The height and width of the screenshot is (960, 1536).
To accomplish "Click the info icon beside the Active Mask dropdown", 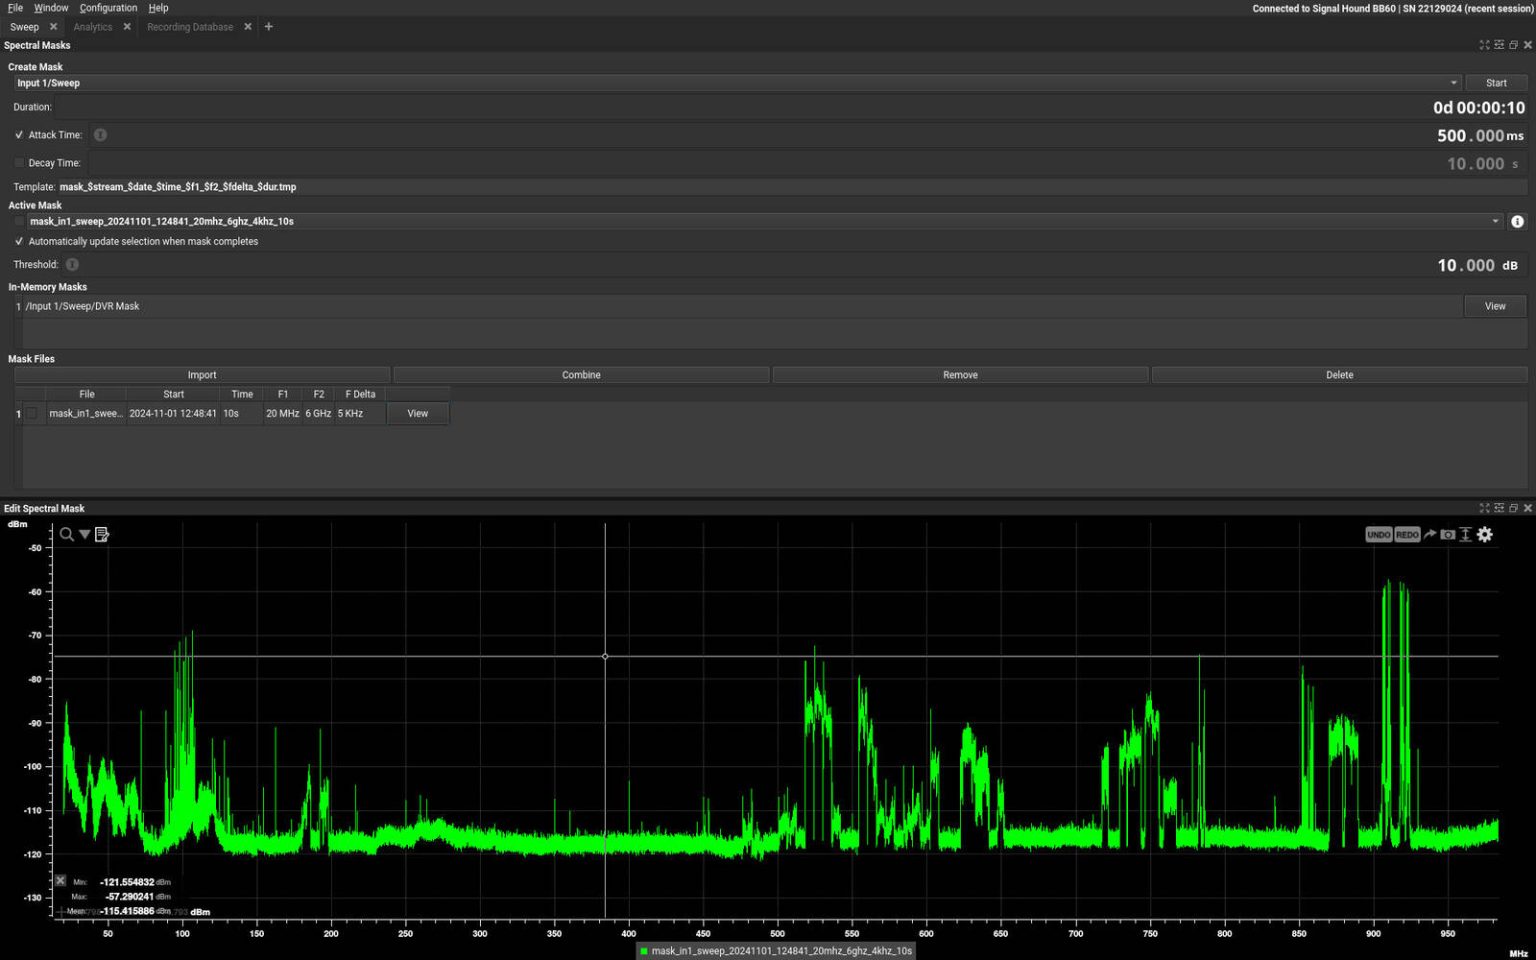I will [x=1517, y=221].
